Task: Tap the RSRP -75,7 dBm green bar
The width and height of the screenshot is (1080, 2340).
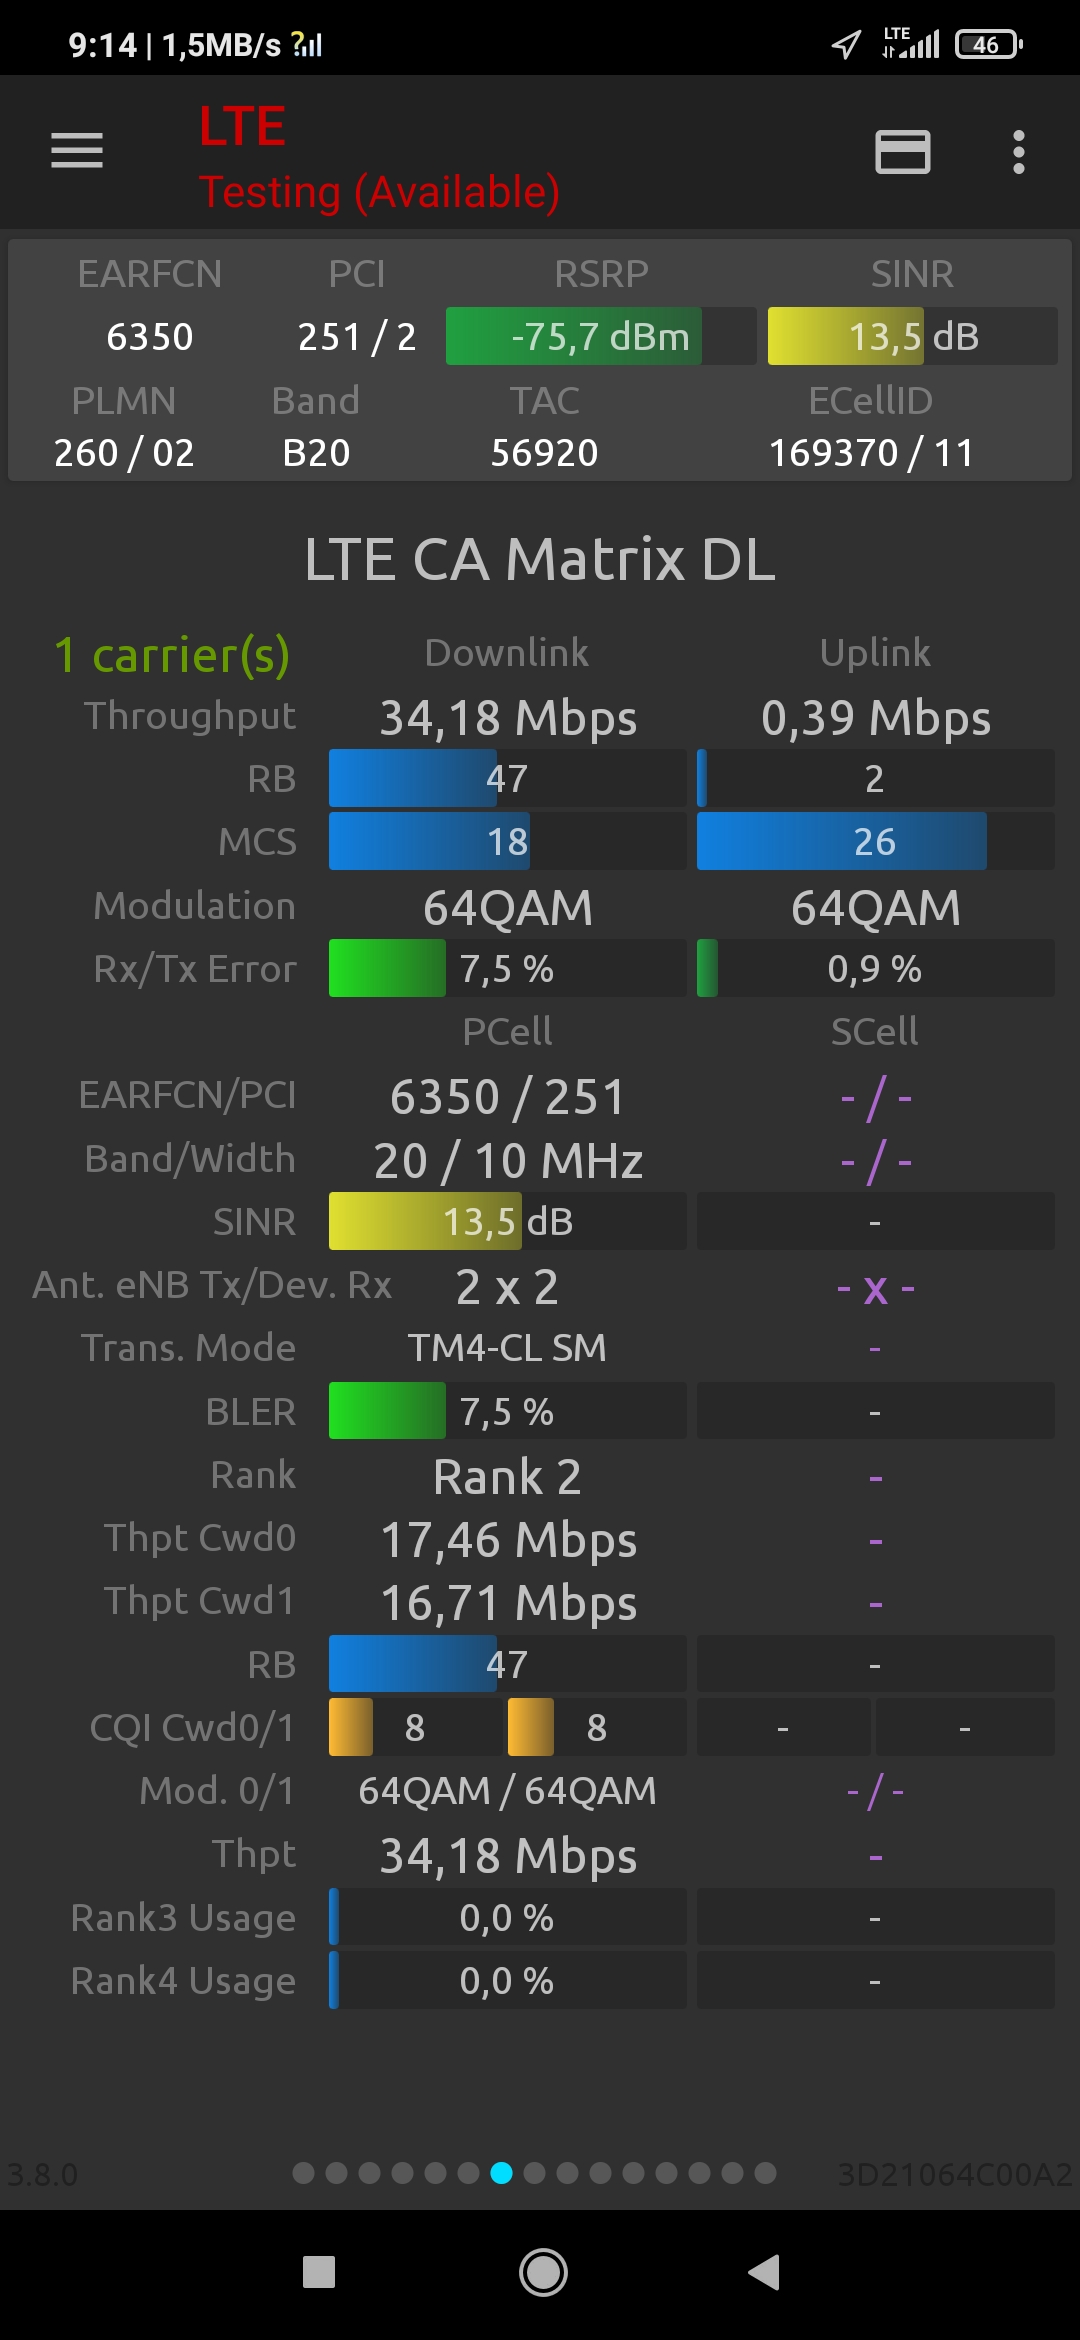Action: [600, 337]
